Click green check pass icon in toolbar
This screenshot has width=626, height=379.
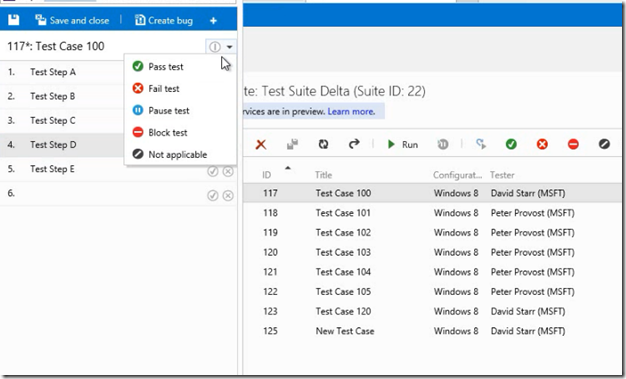point(511,144)
